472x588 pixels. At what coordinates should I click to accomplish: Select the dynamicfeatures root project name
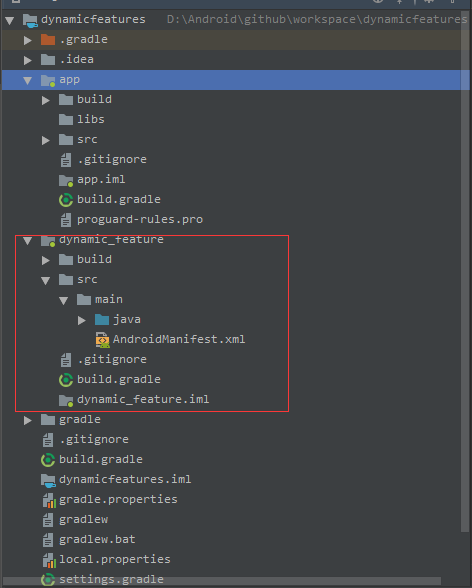pos(93,20)
